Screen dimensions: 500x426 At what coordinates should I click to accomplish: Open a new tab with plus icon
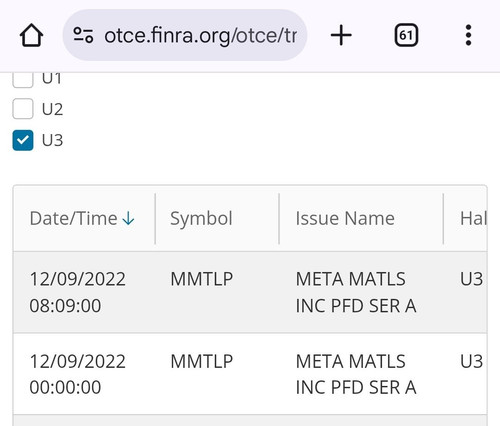pos(341,35)
